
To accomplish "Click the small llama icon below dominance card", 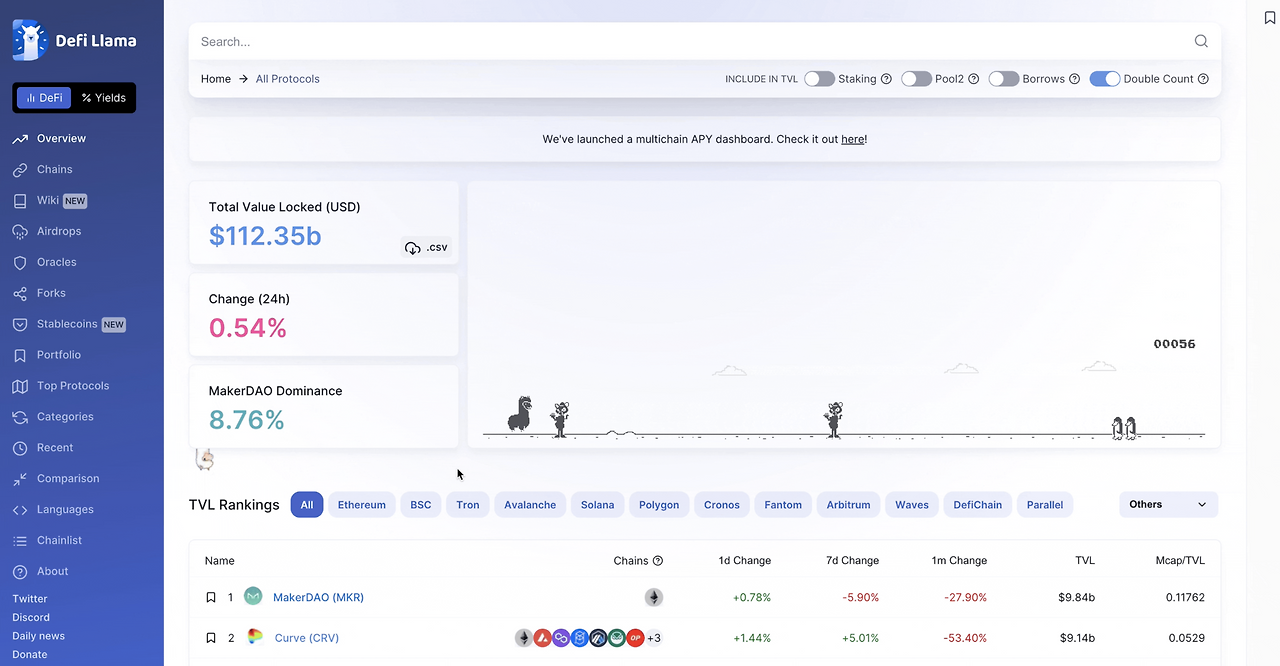I will (204, 459).
